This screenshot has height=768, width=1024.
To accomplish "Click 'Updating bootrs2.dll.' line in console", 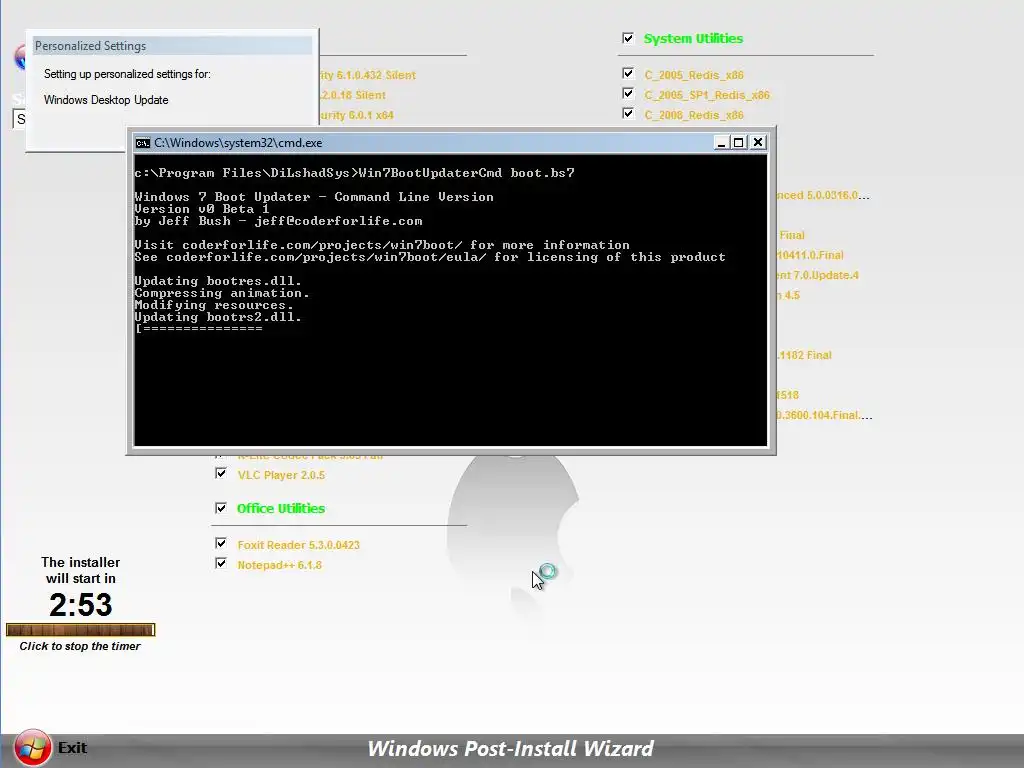I will (x=218, y=317).
